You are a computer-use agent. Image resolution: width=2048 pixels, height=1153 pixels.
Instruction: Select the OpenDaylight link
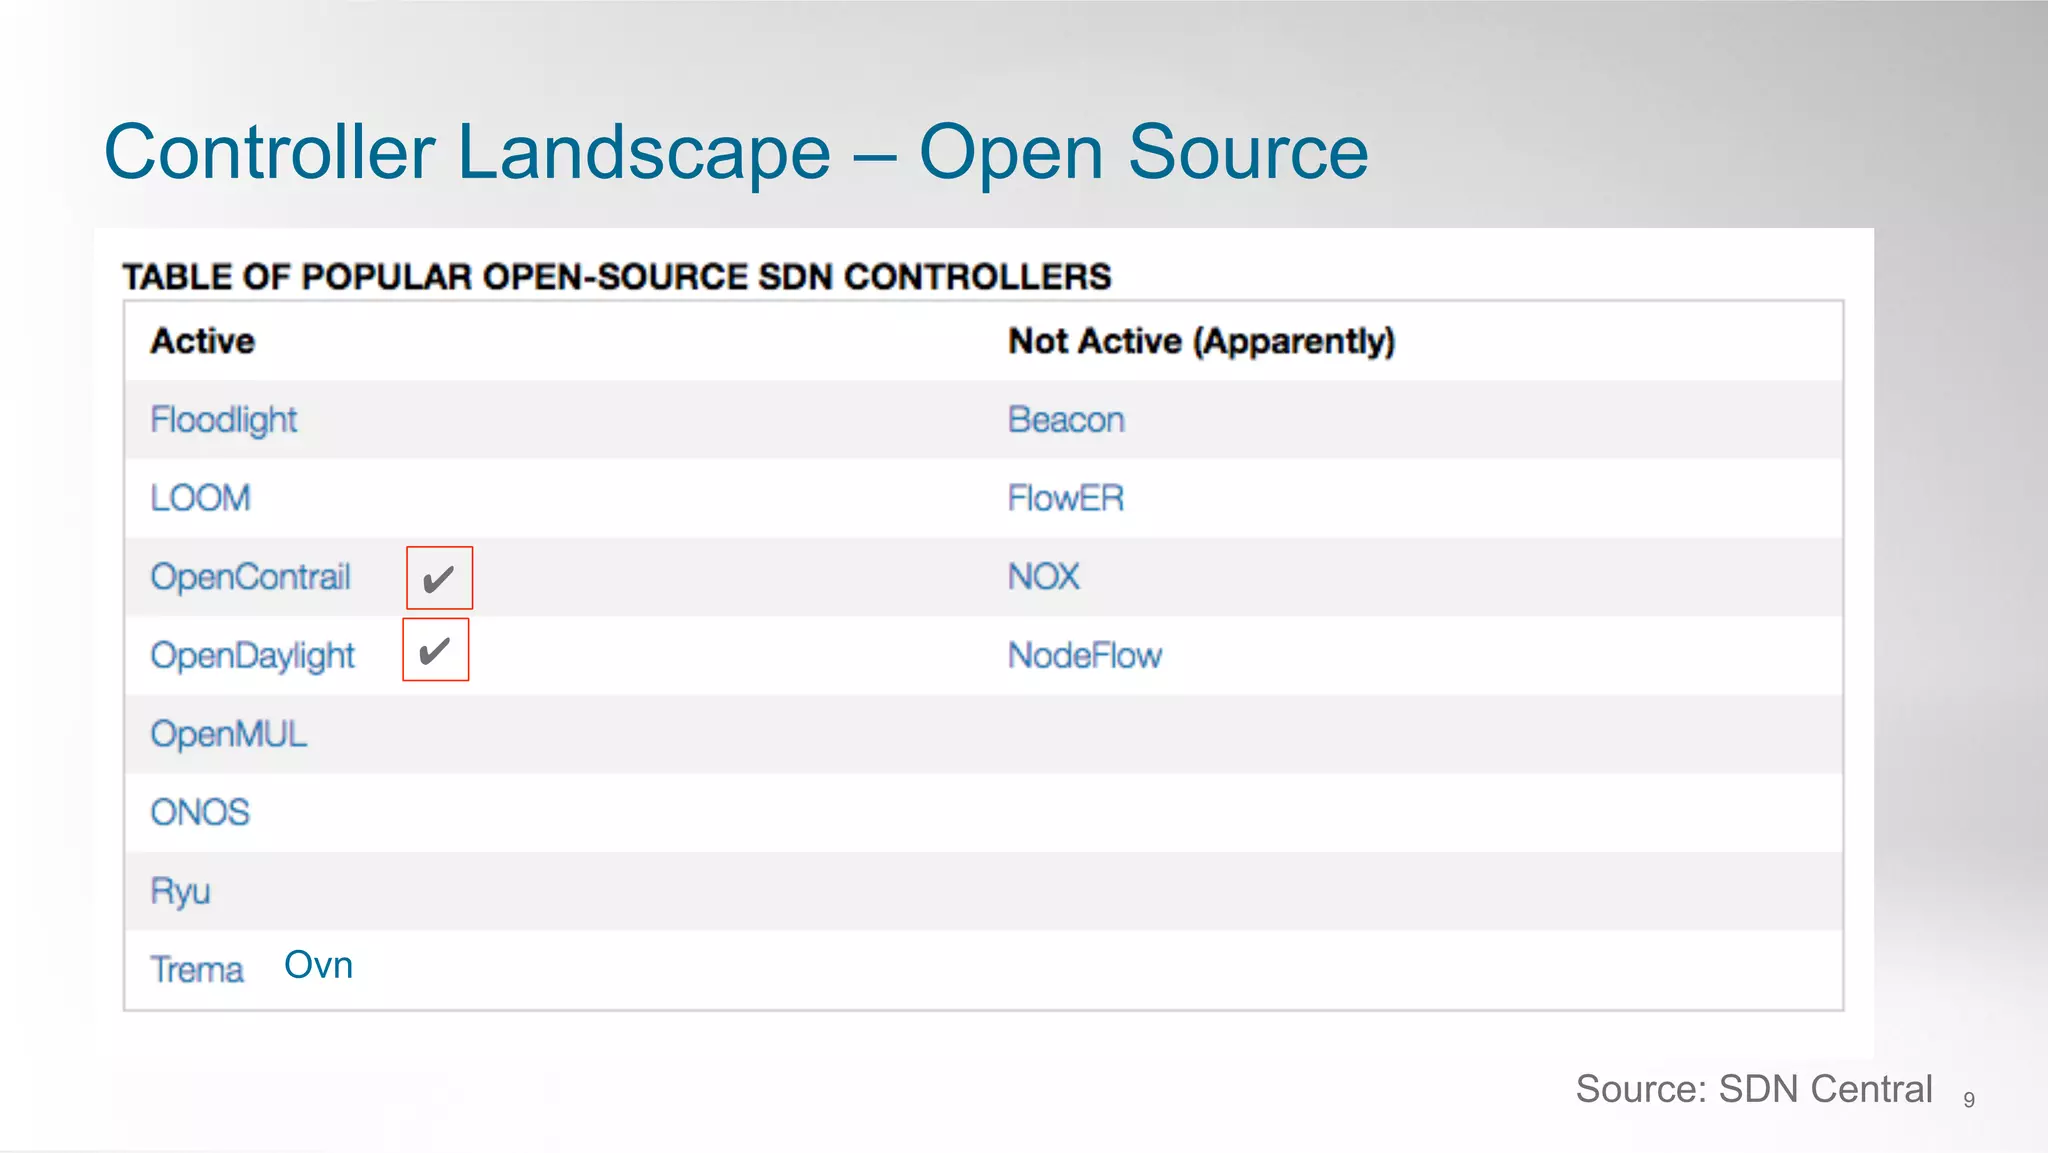tap(252, 656)
